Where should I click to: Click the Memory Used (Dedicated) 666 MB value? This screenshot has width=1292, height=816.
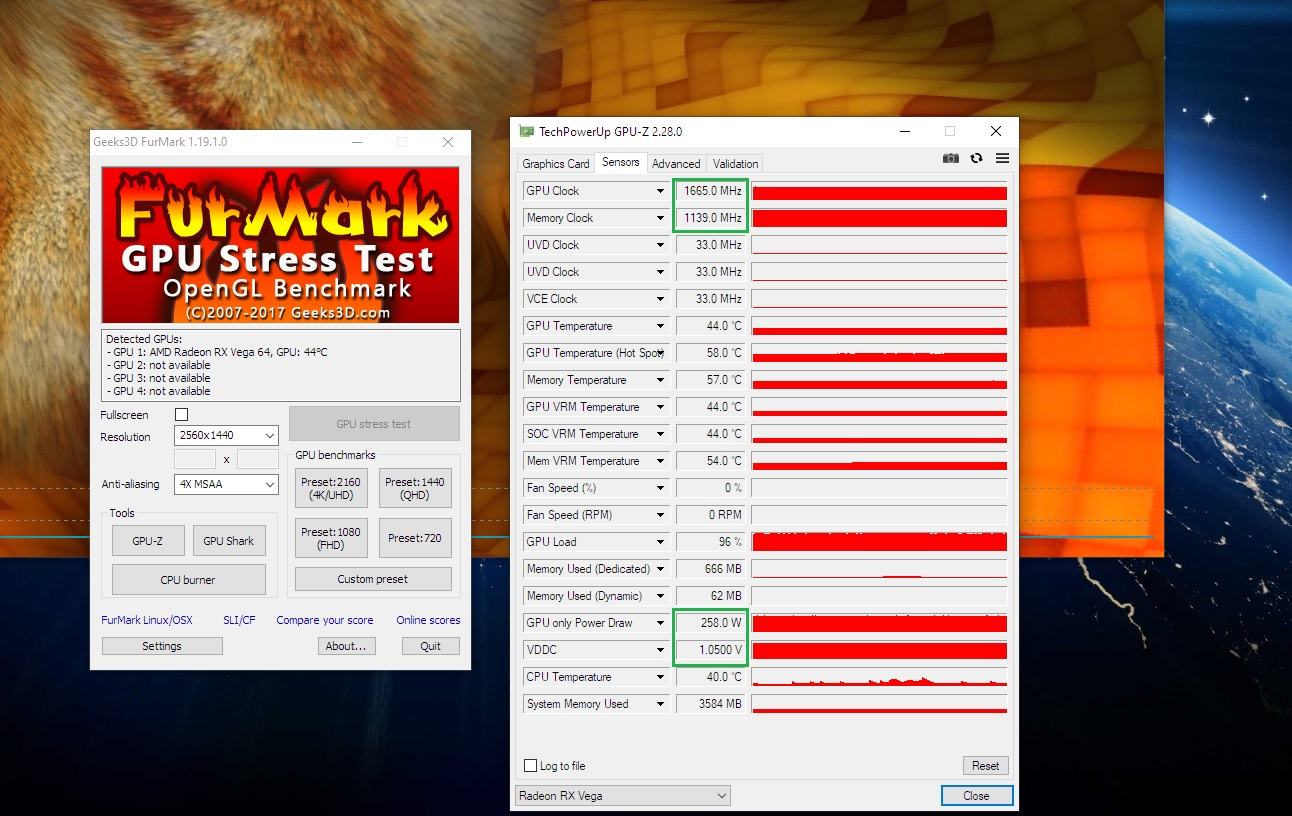coord(711,569)
